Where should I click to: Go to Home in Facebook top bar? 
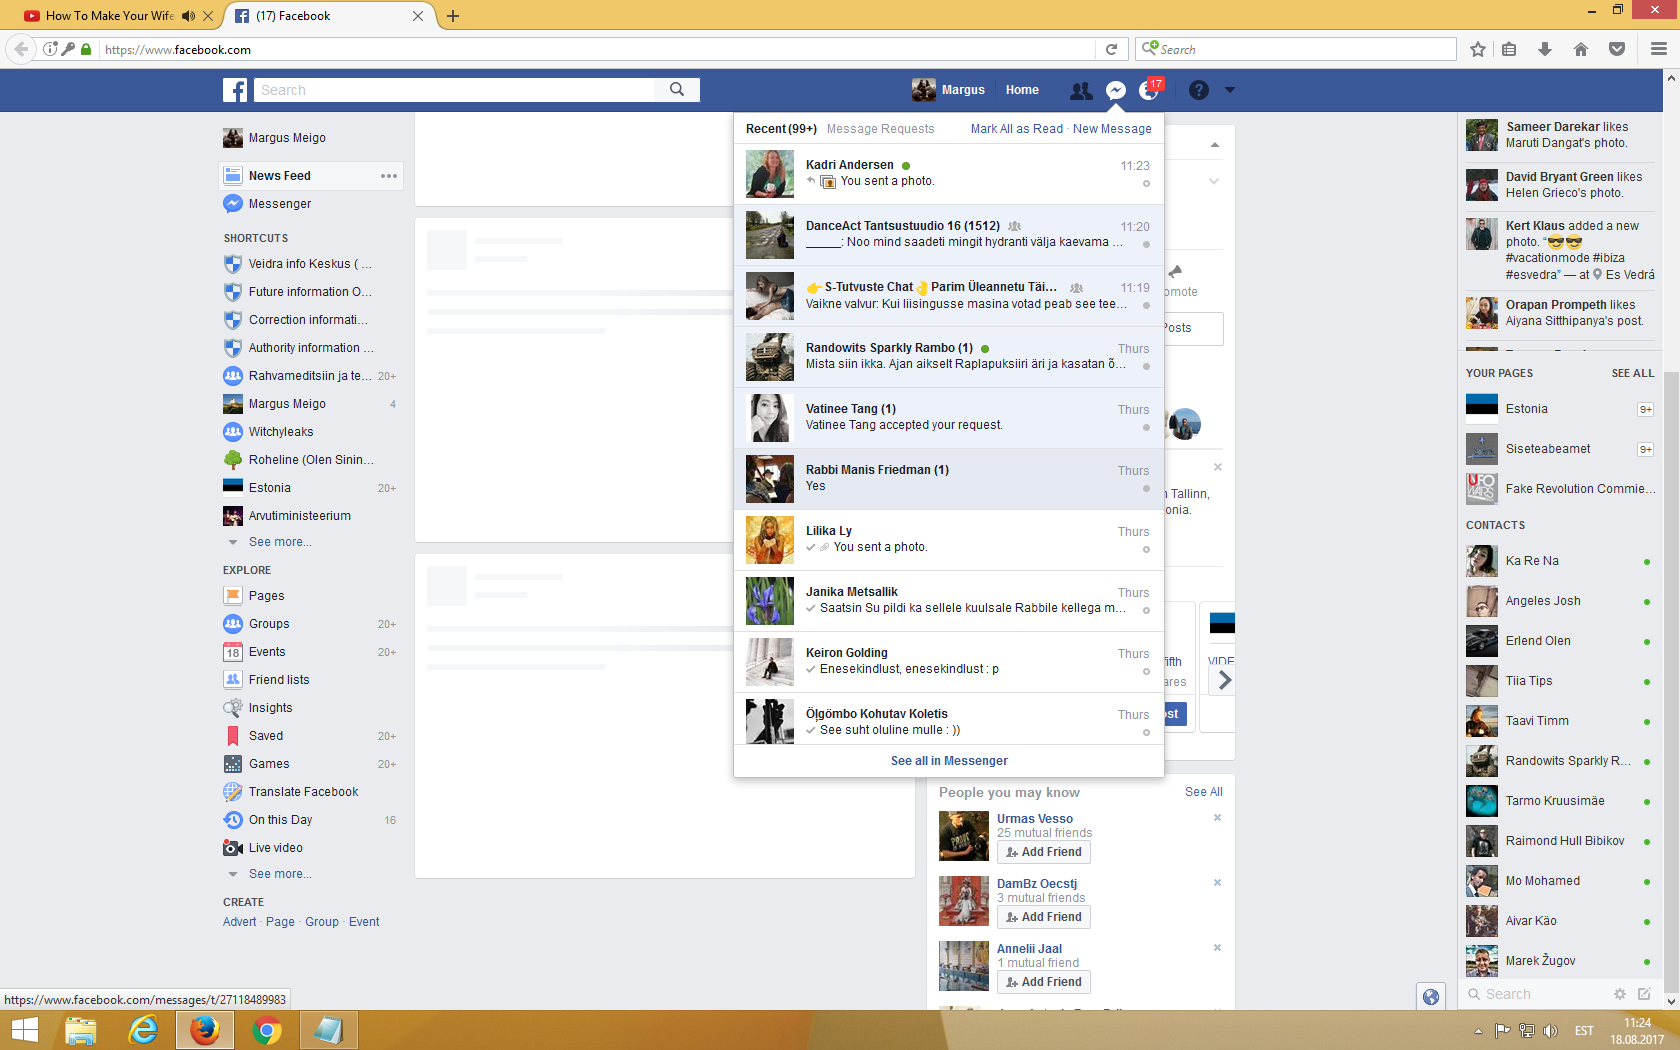tap(1022, 90)
